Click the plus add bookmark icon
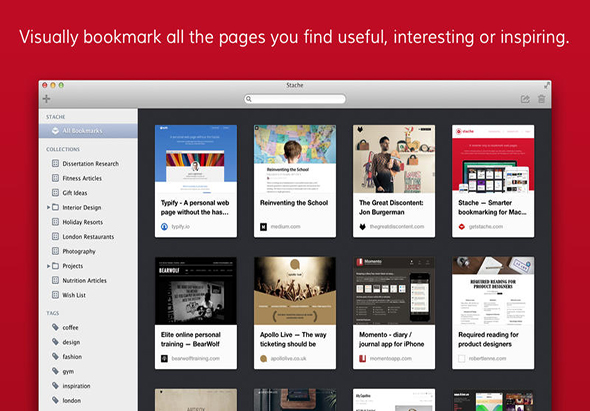The width and height of the screenshot is (590, 411). click(x=46, y=99)
